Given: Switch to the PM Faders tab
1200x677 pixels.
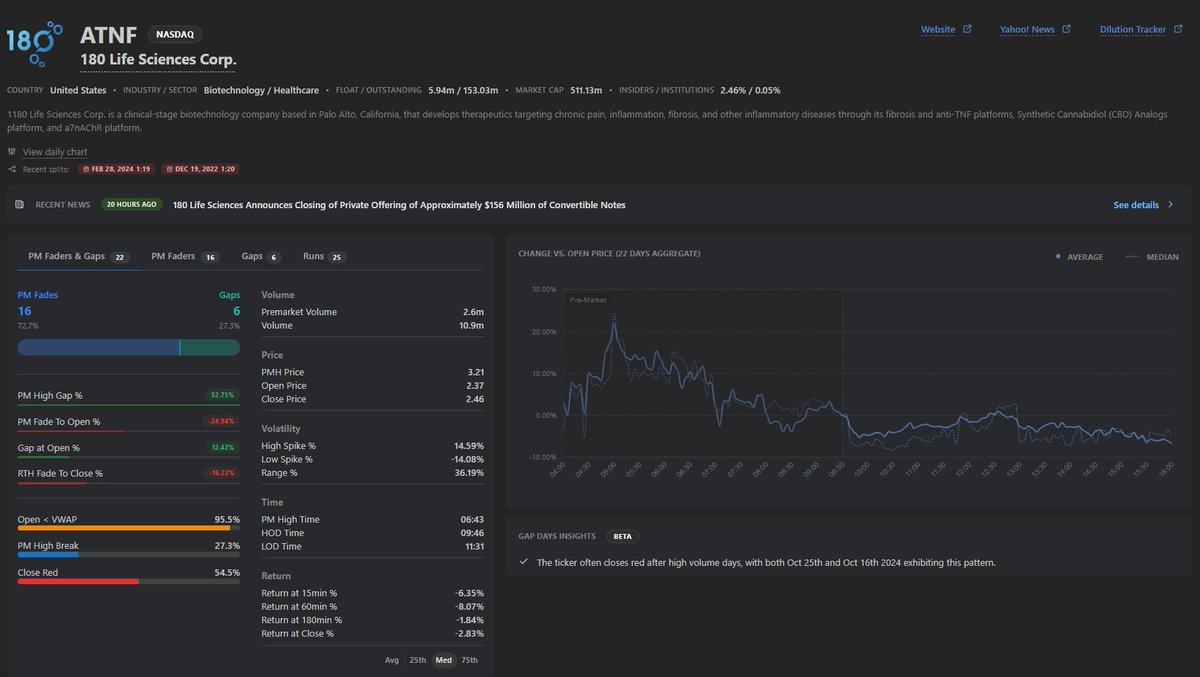Looking at the screenshot, I should click(x=185, y=257).
